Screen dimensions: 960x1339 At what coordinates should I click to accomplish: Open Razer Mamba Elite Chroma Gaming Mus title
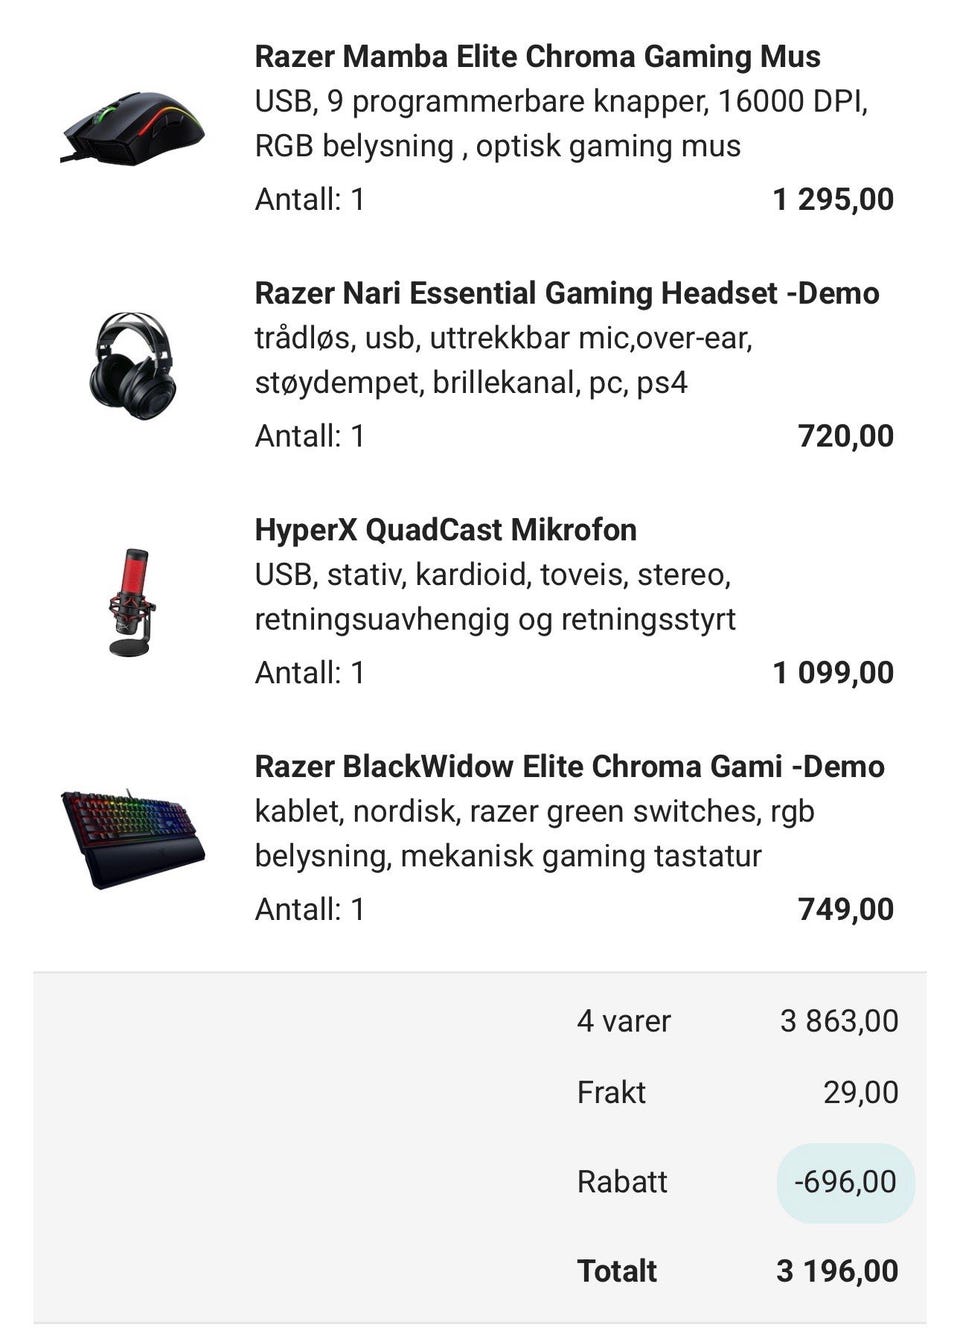tap(537, 57)
